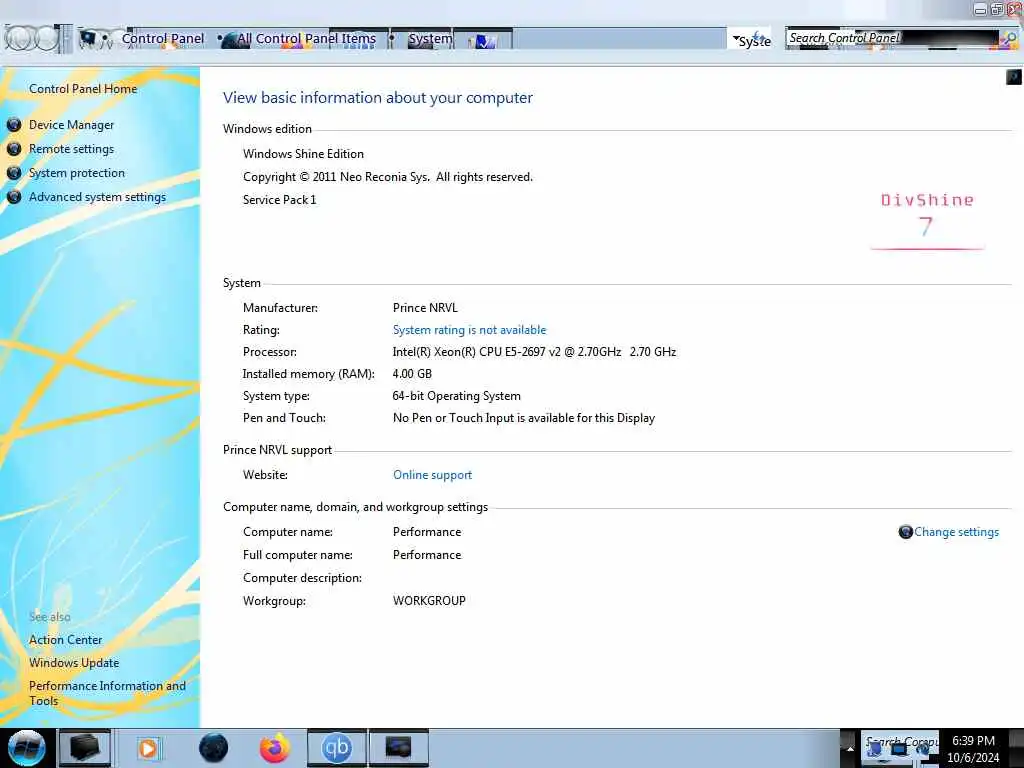Click the shield icon beside System protection
The width and height of the screenshot is (1024, 768).
pos(14,173)
